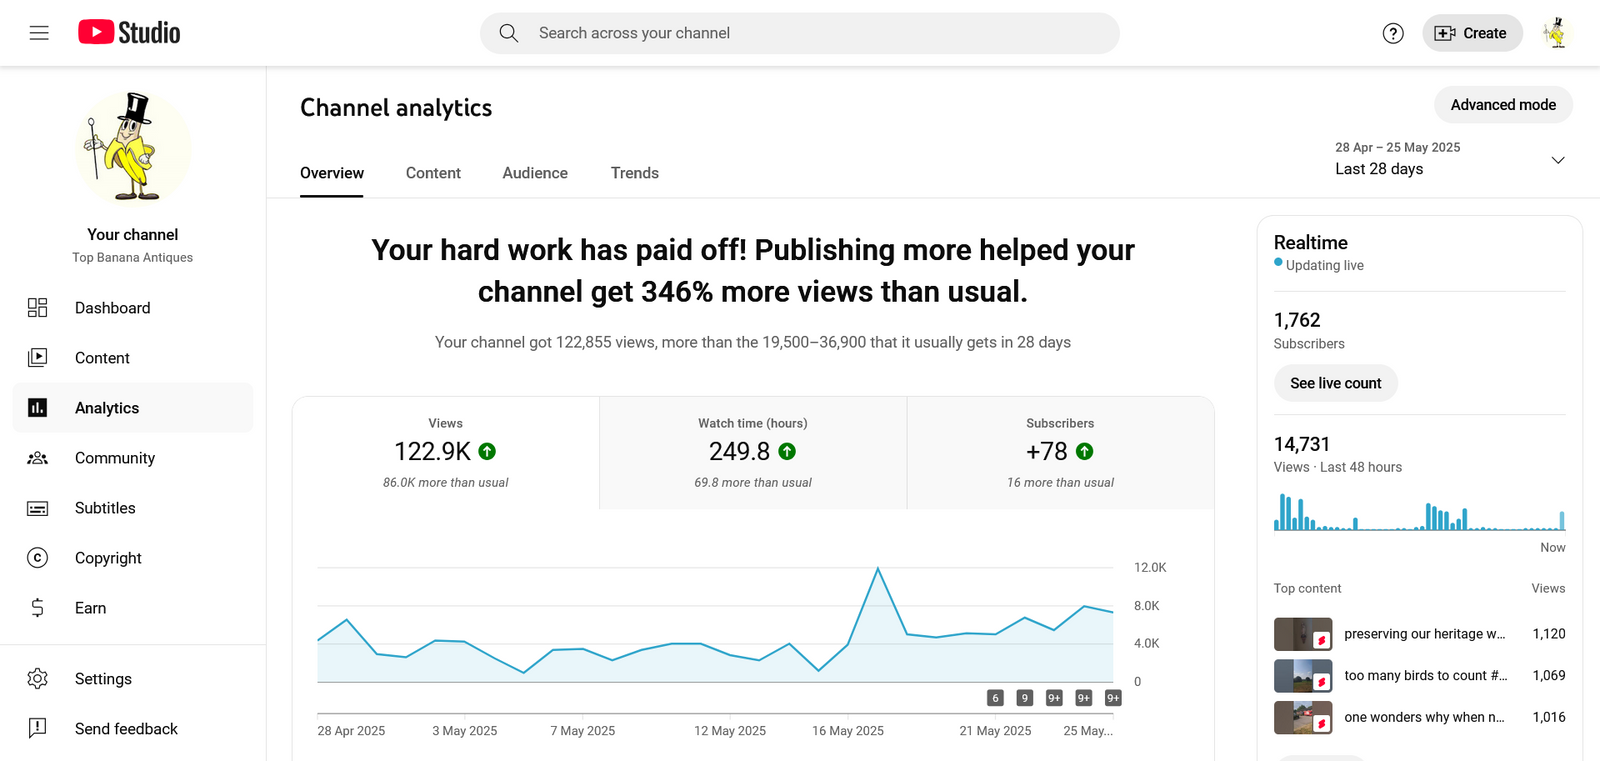Select the Watch time (hours) metric card

coord(752,453)
